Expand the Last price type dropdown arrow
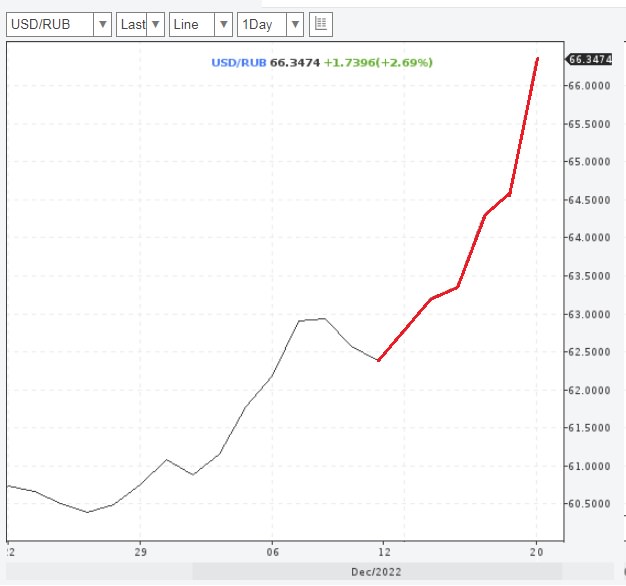This screenshot has width=626, height=586. pos(155,24)
